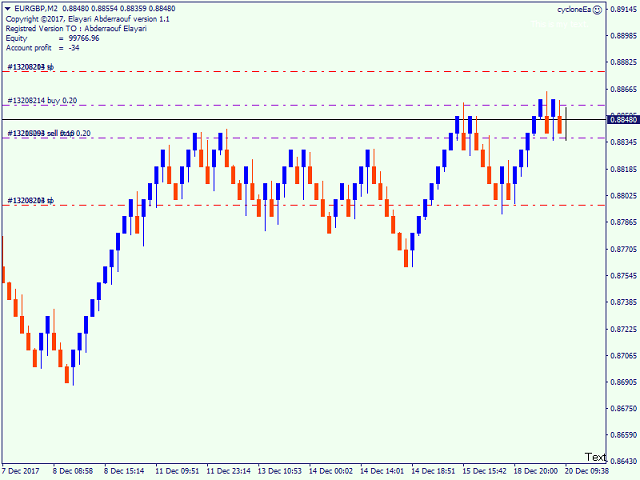Click the 13 Dec 10:53 time label
640x480 pixels.
280,471
